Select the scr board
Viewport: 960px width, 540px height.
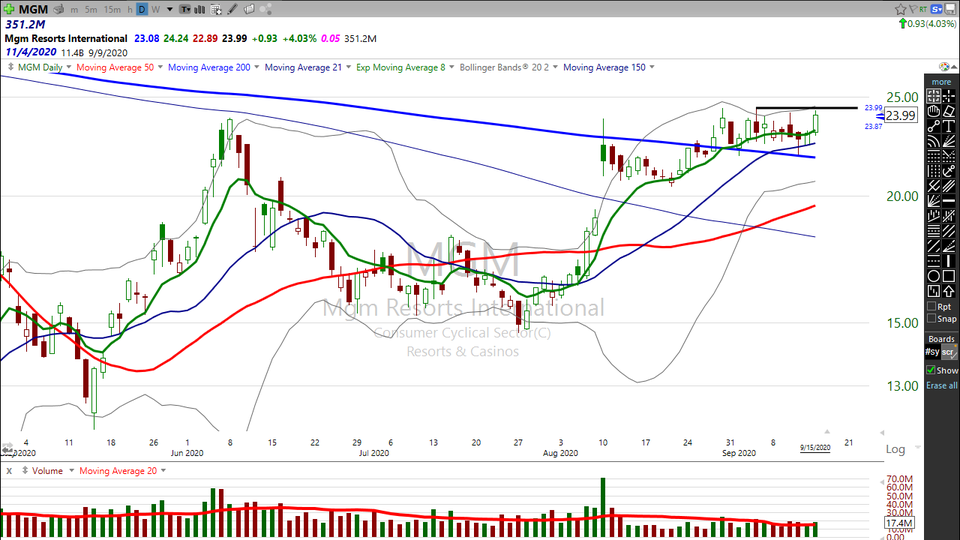pyautogui.click(x=948, y=352)
